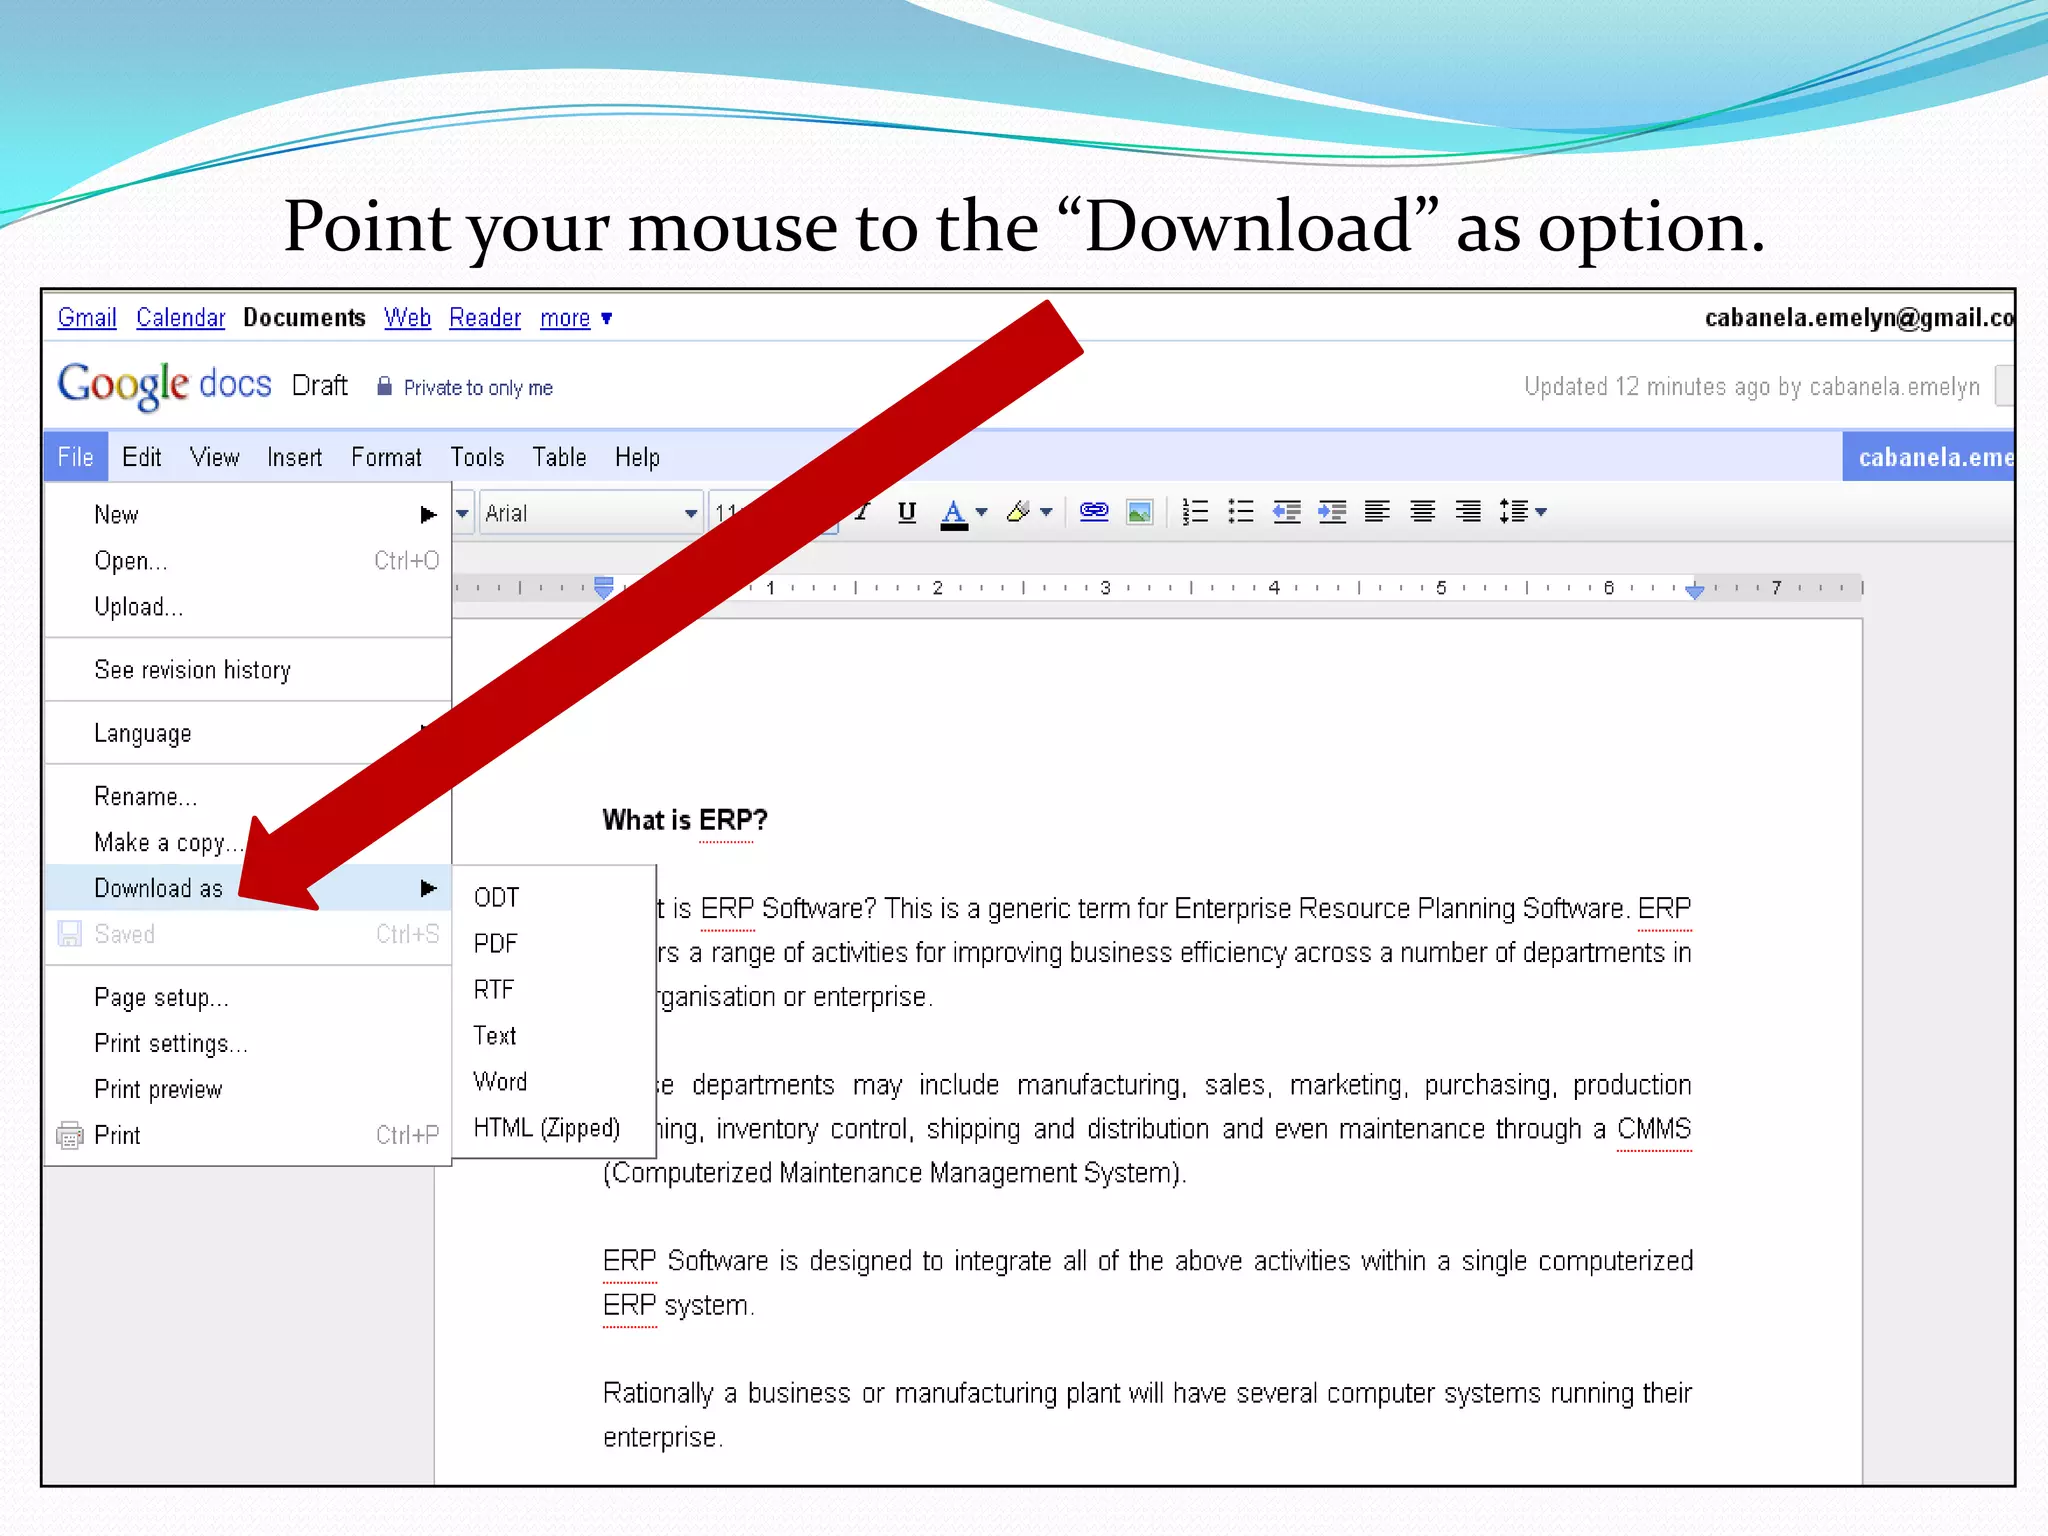Image resolution: width=2048 pixels, height=1536 pixels.
Task: Select the Download as menu entry
Action: point(248,888)
